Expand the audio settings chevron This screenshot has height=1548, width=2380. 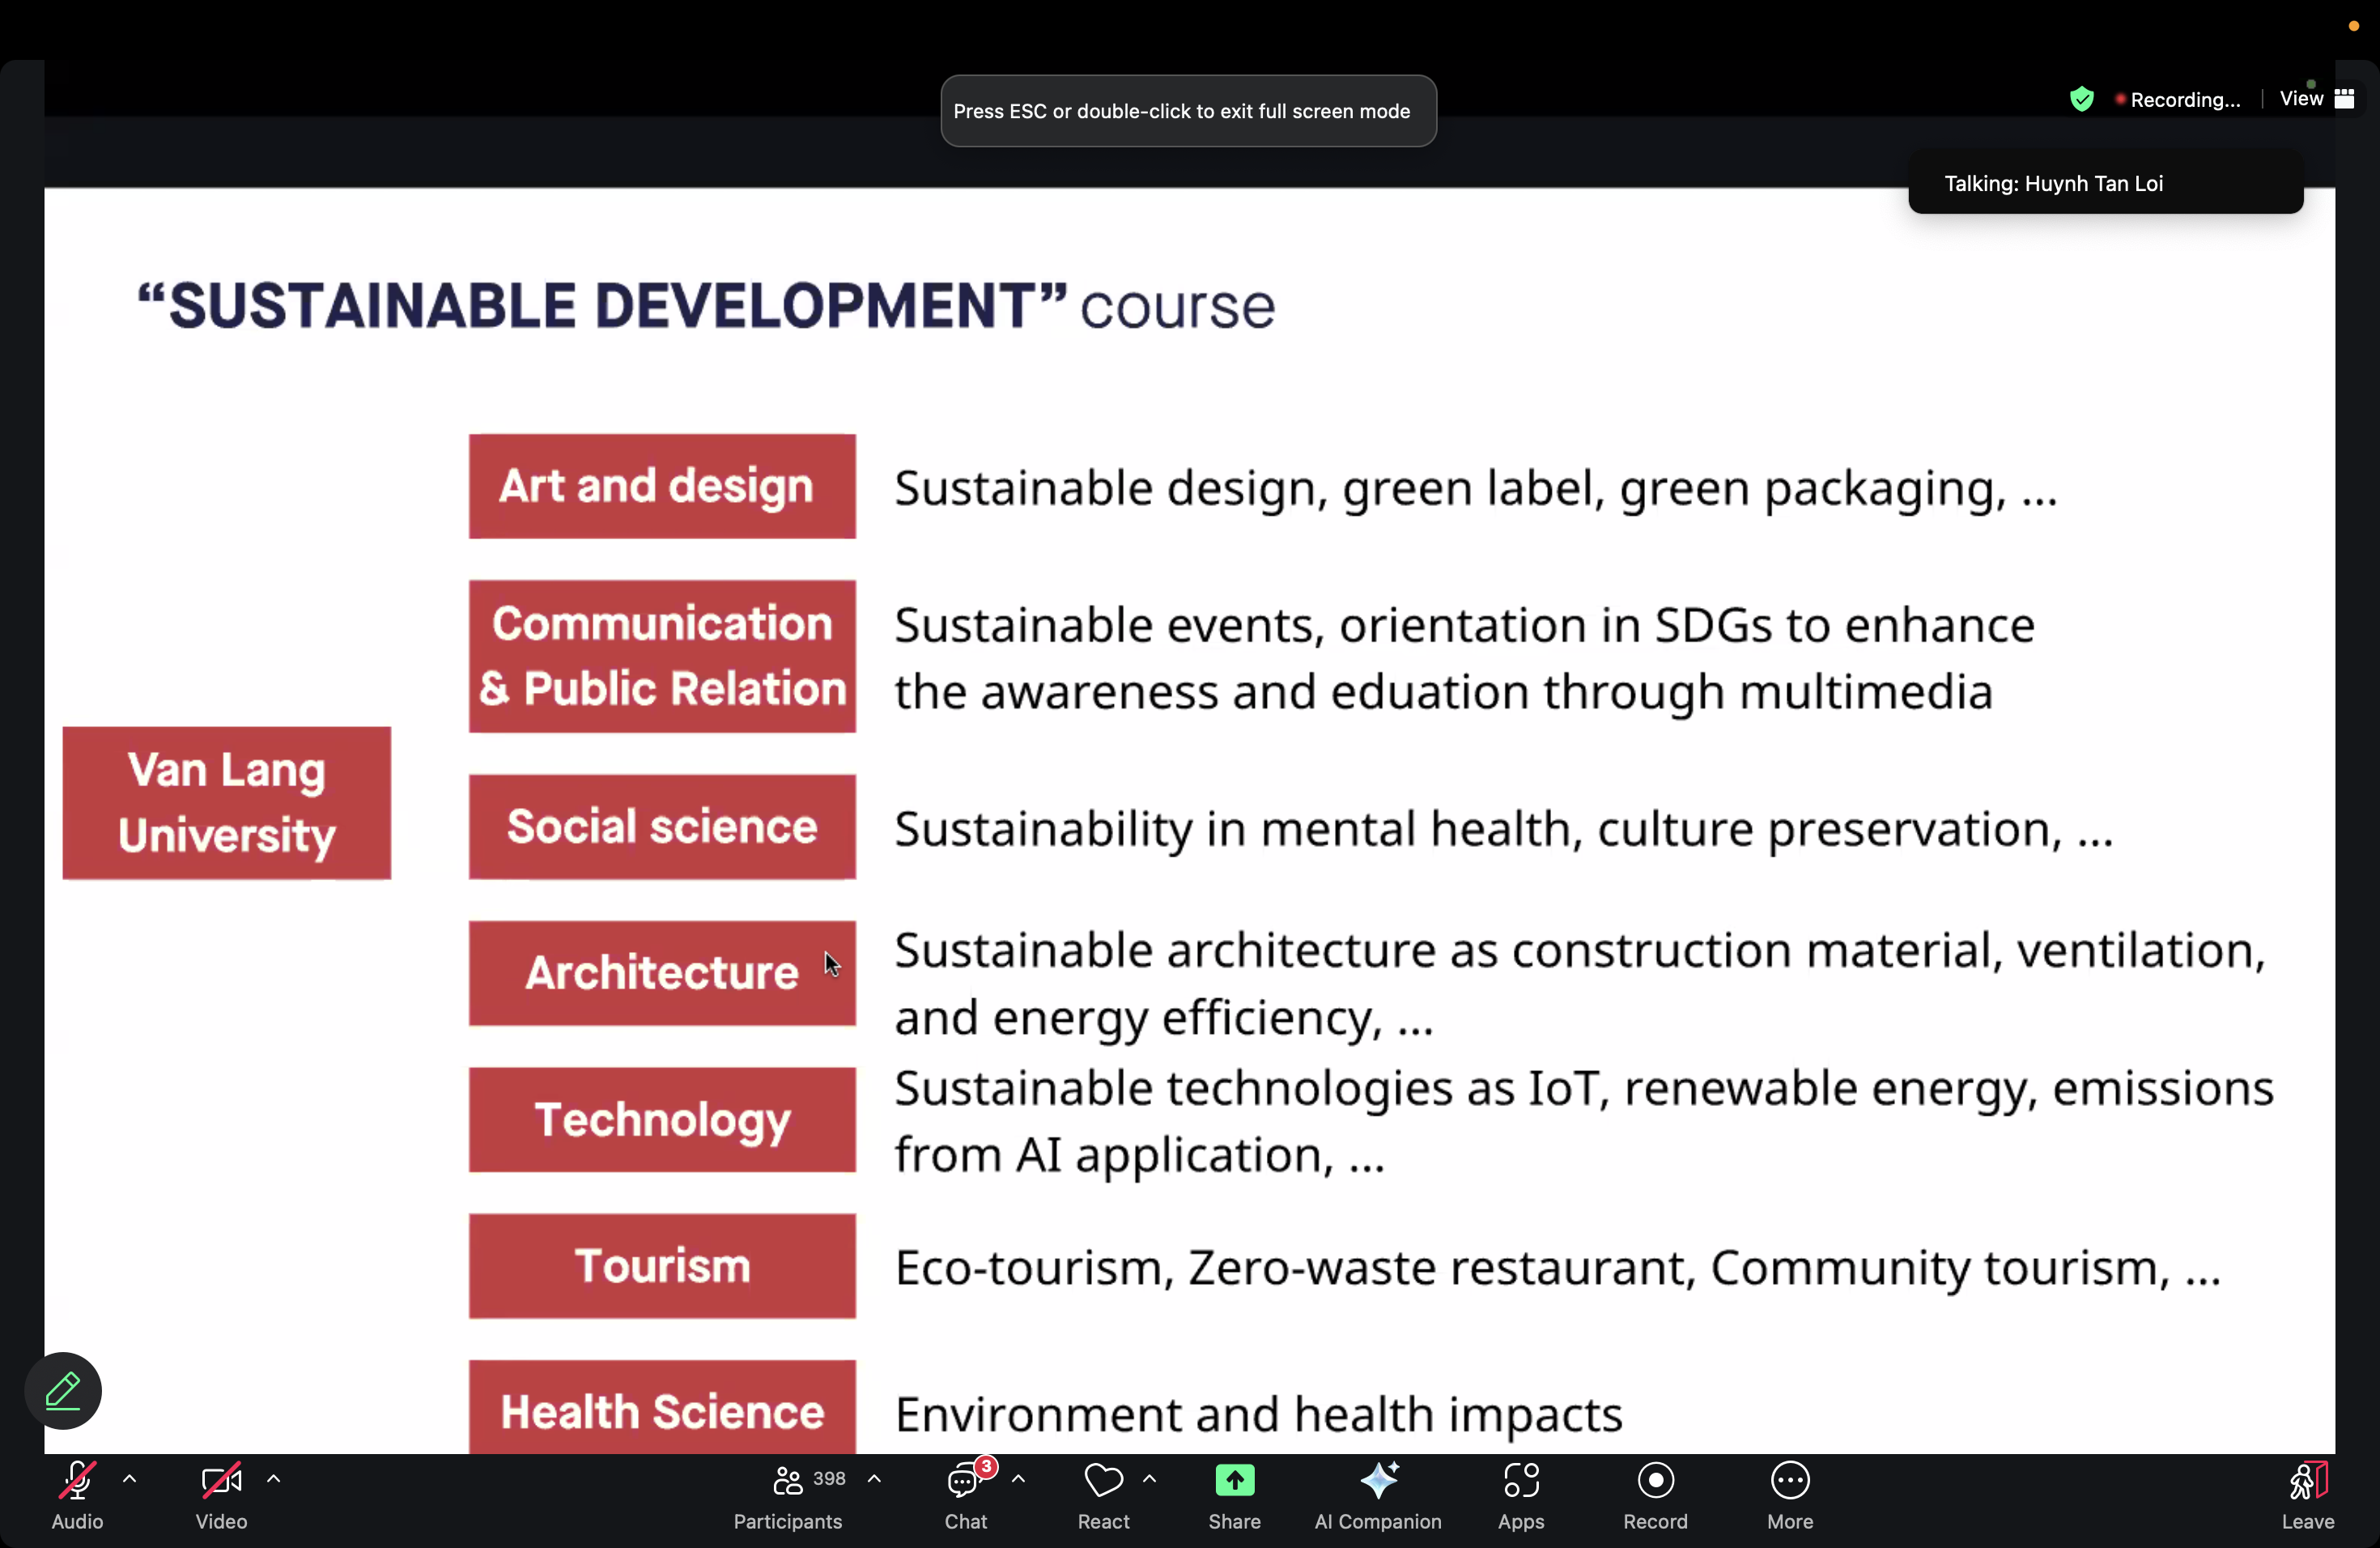129,1478
